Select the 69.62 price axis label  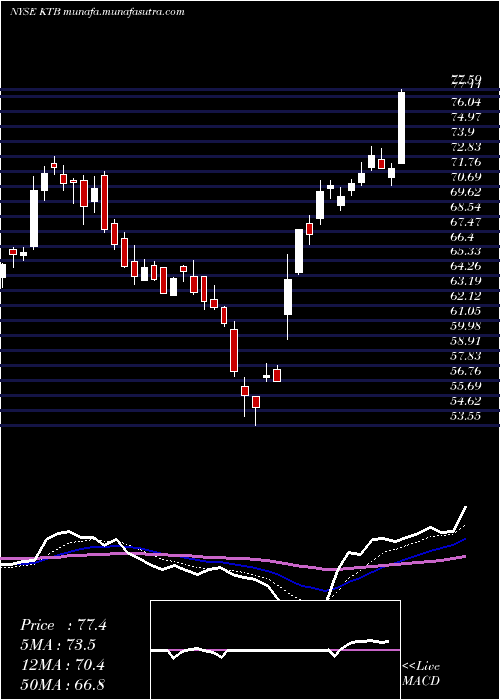[x=466, y=192]
